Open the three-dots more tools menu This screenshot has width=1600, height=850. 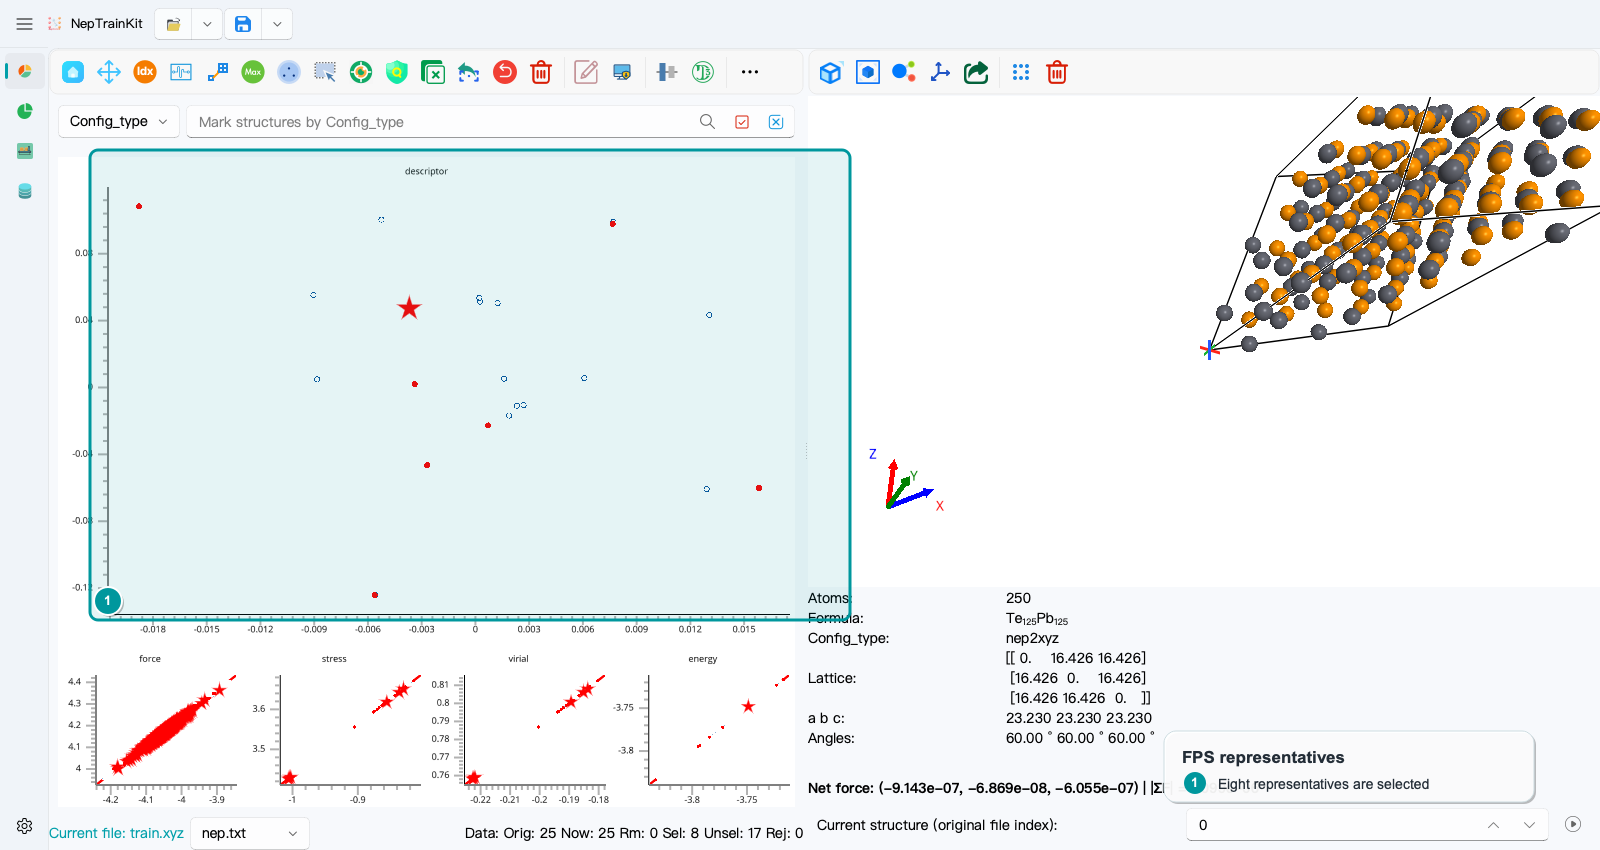coord(750,72)
